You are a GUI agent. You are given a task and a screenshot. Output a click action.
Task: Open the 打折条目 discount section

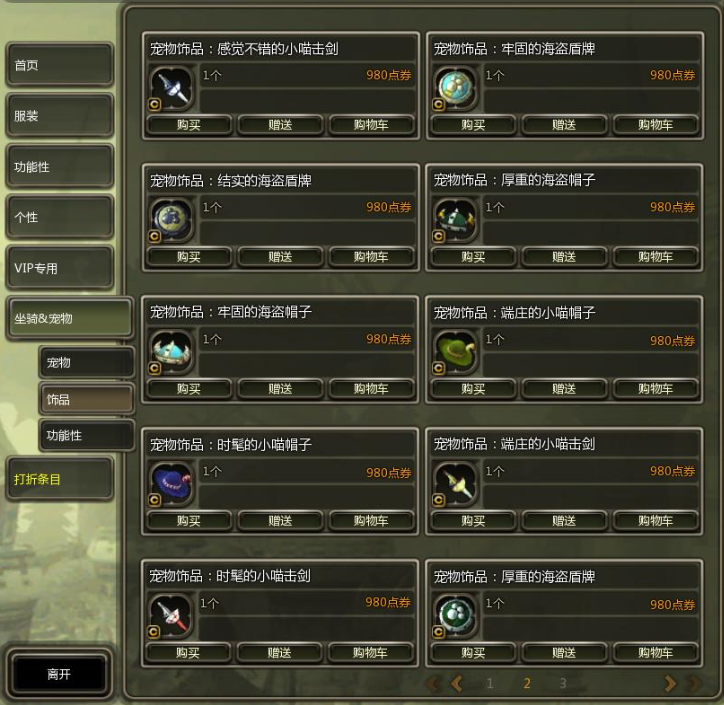point(60,479)
